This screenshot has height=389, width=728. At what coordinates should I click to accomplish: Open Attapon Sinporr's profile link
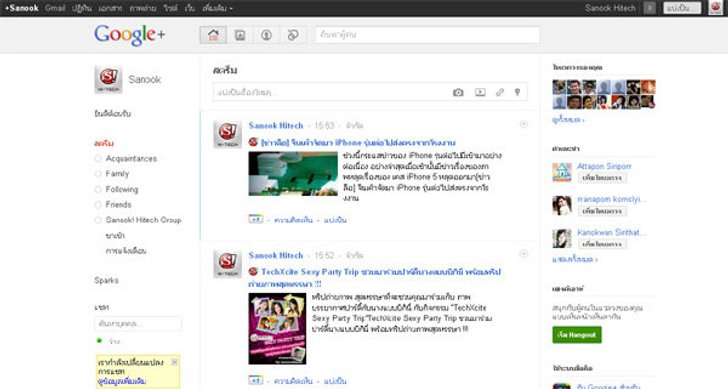tap(604, 166)
